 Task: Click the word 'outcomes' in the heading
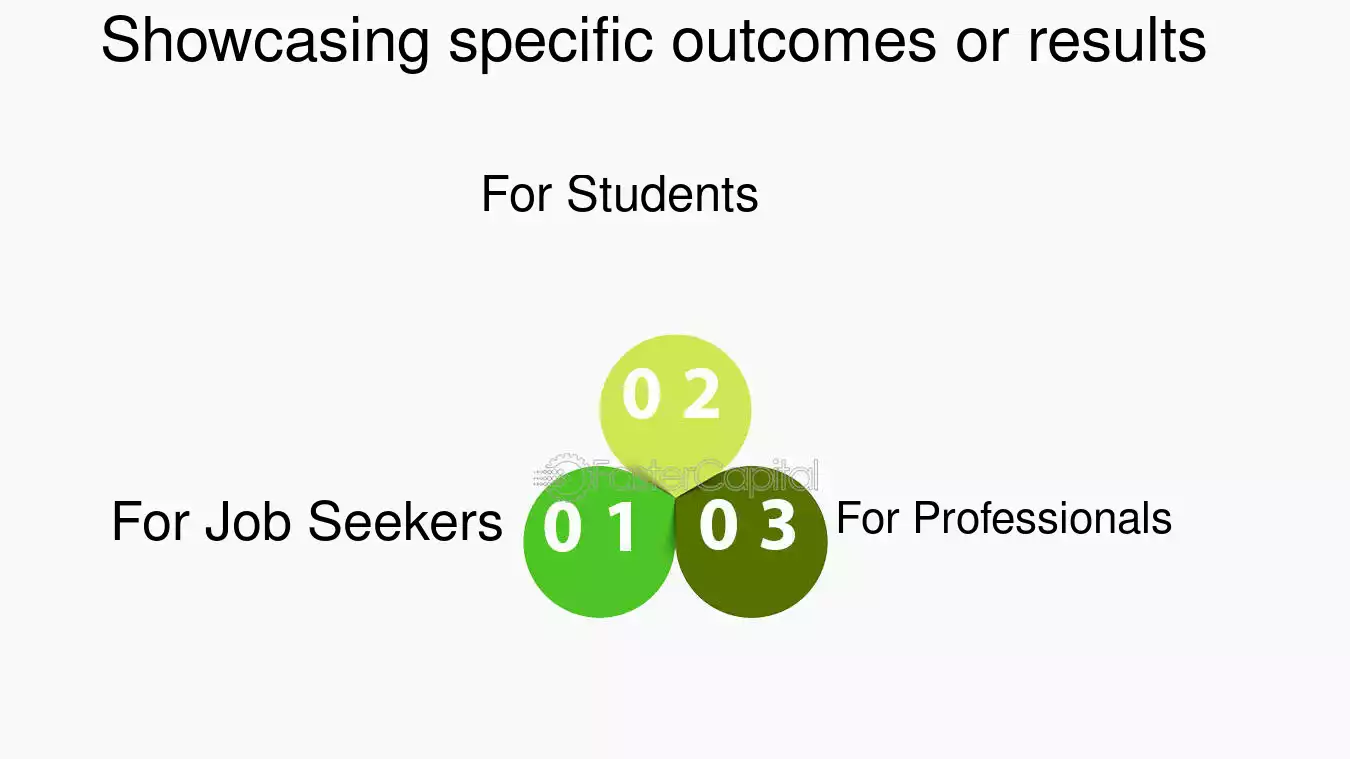[x=804, y=42]
